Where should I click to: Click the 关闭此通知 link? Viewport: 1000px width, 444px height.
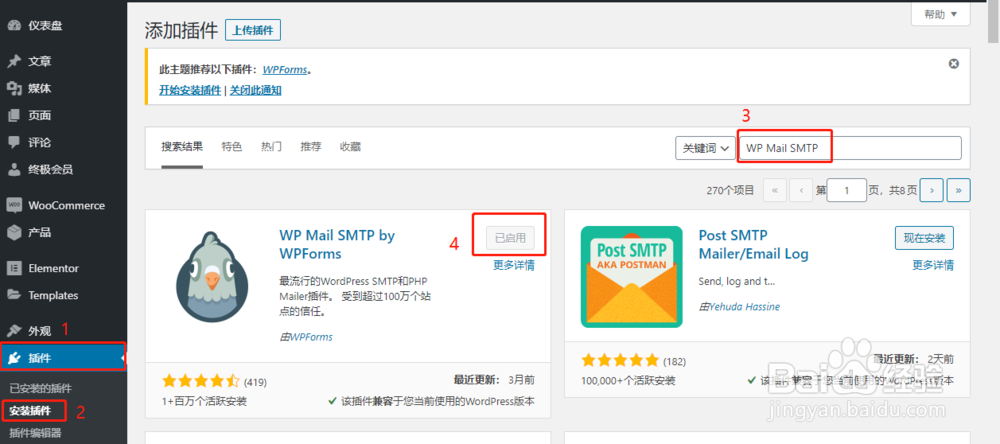(255, 91)
